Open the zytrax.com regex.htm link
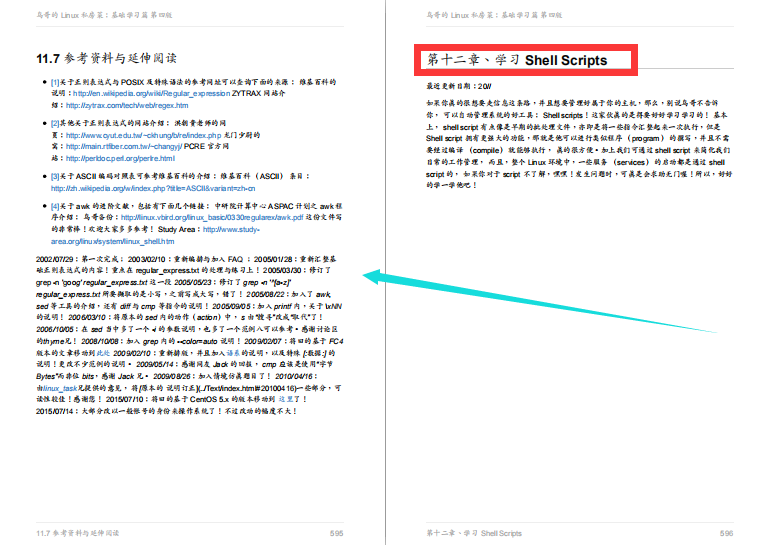This screenshot has width=772, height=545. coord(127,105)
